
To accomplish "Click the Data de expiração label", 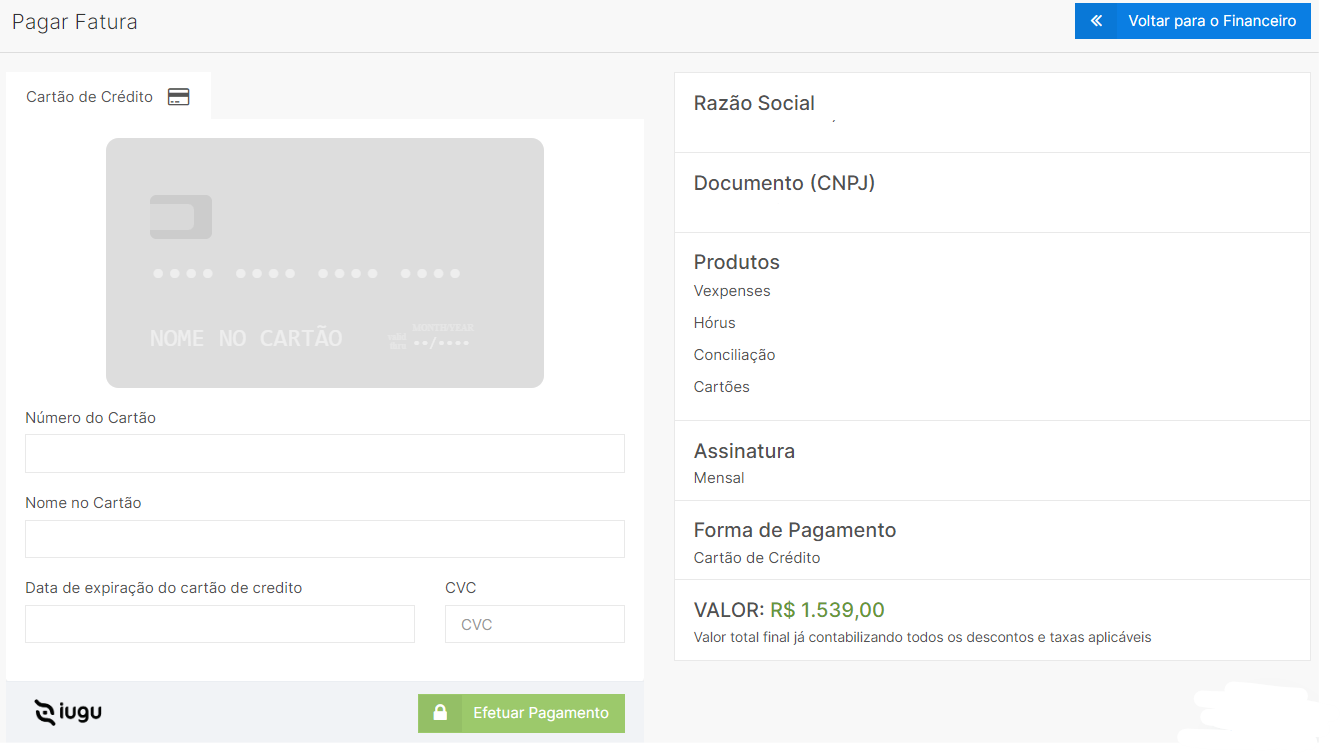I will (164, 588).
